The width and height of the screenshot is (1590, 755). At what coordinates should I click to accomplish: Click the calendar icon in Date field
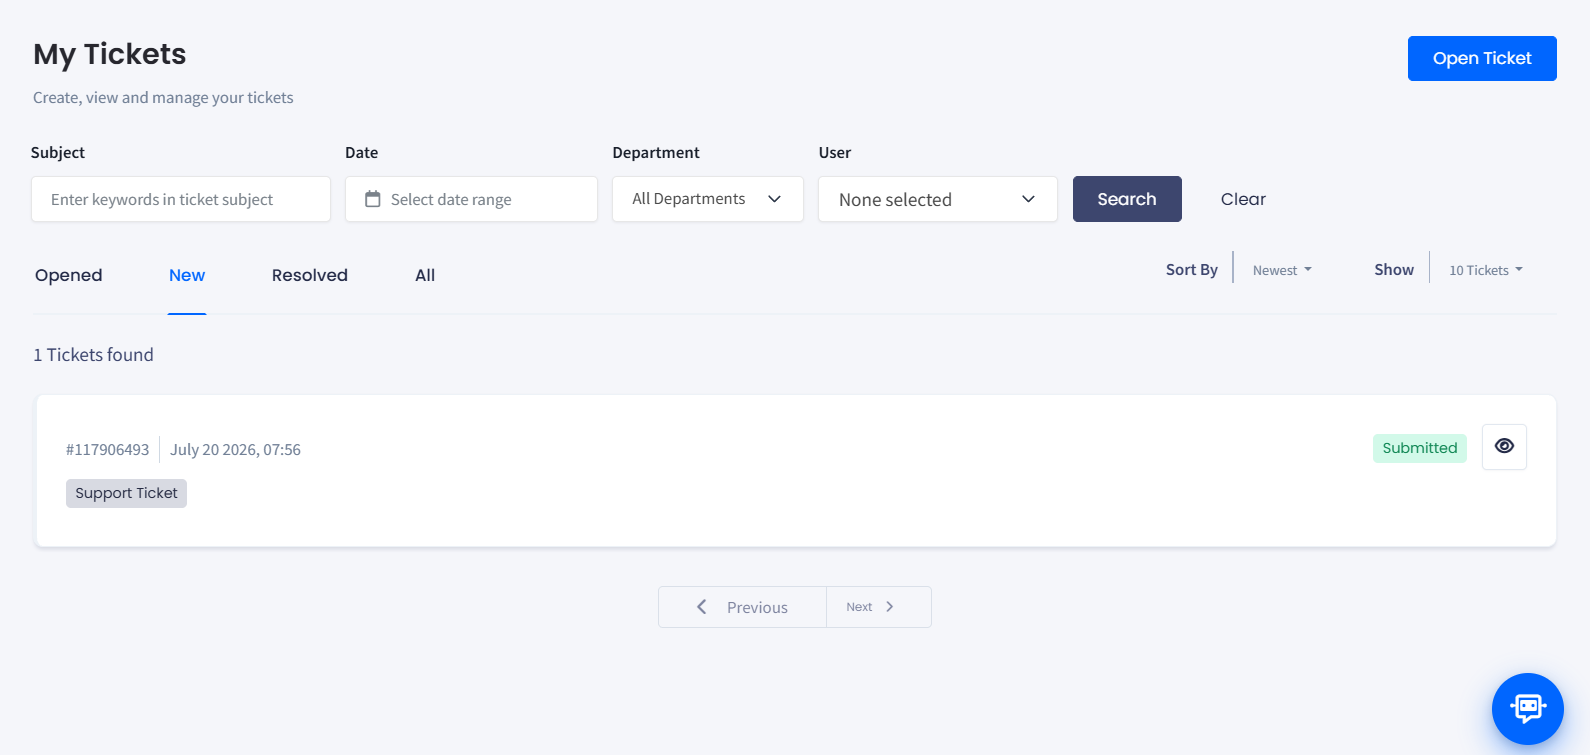(x=373, y=199)
